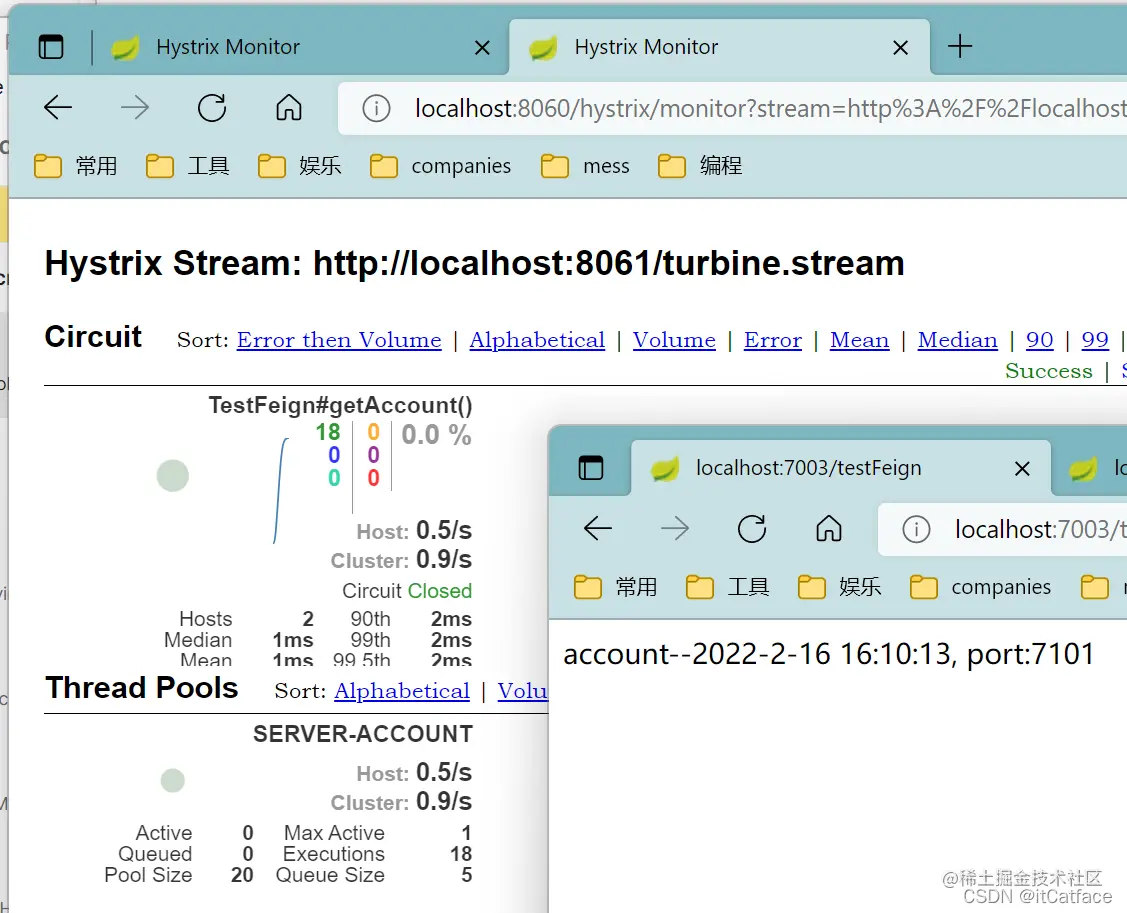The height and width of the screenshot is (913, 1127).
Task: Click the tab actions icon in the Hystrix Monitor window
Action: pyautogui.click(x=51, y=47)
